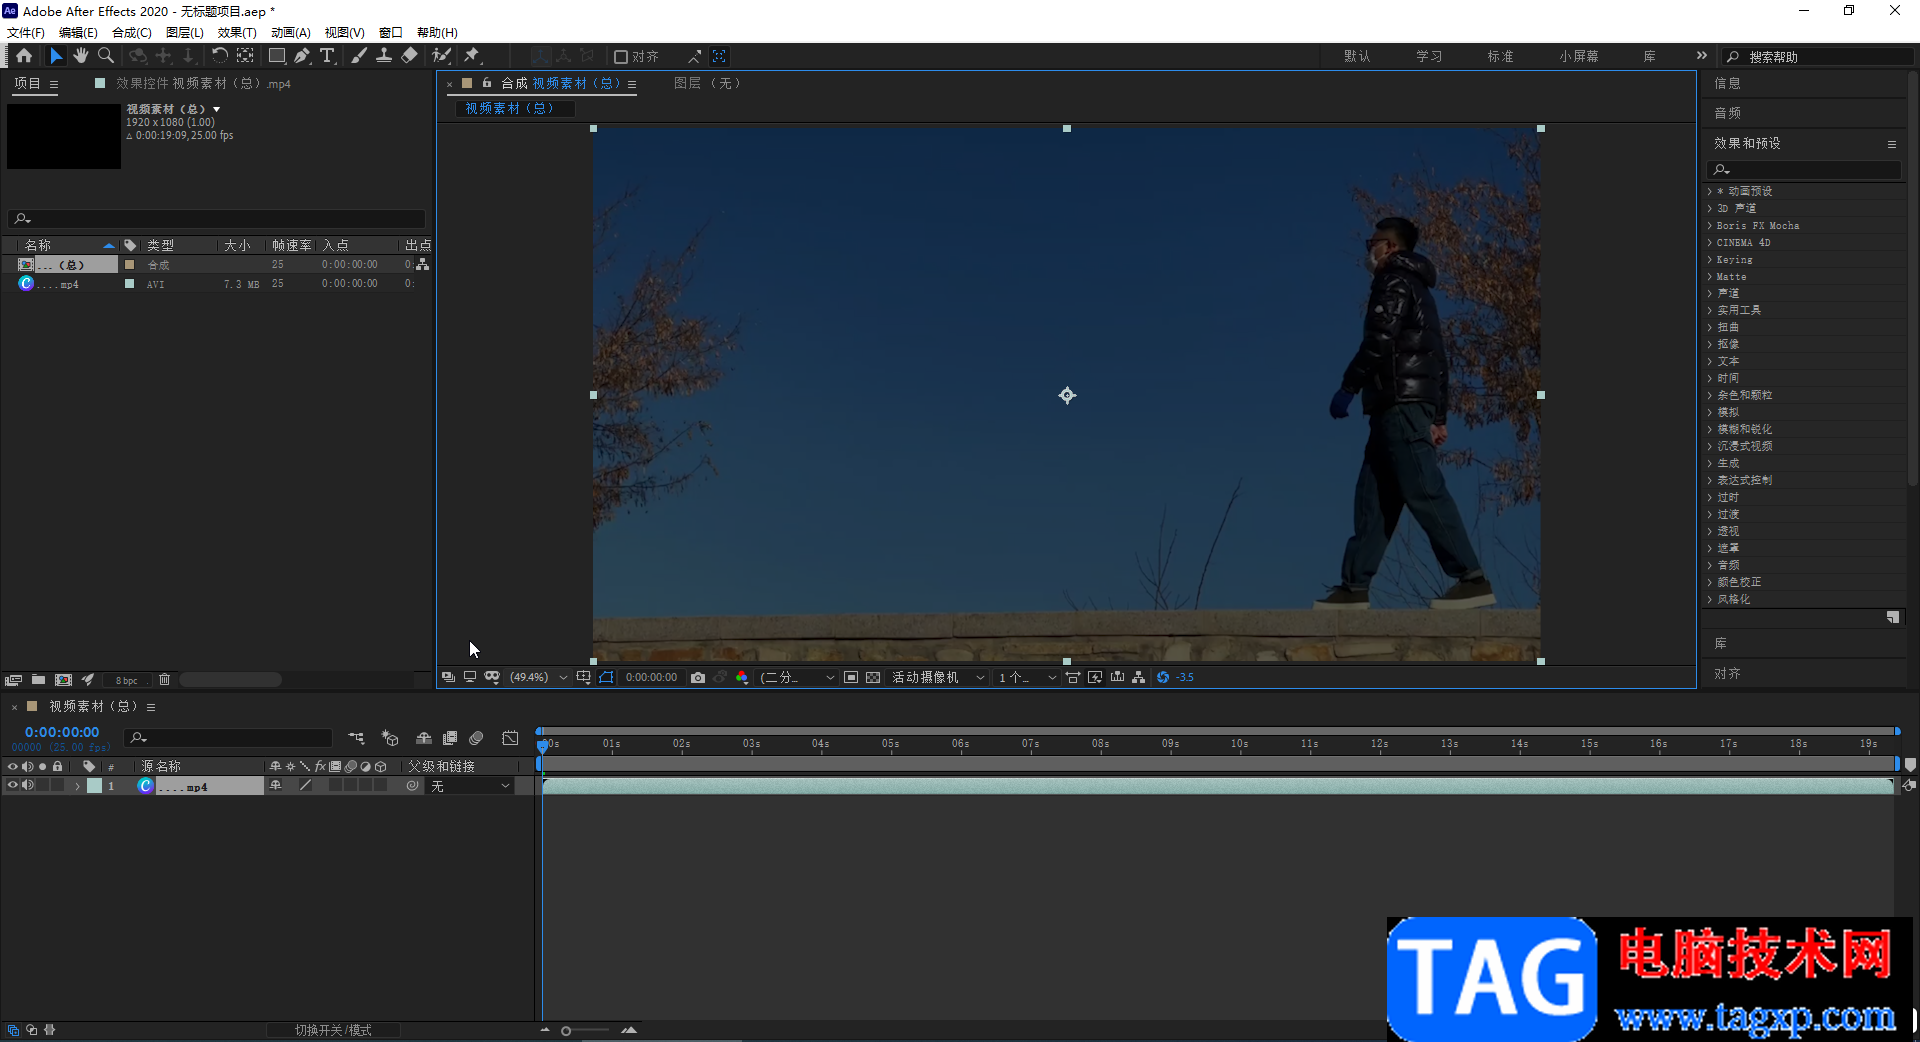The image size is (1920, 1042).
Task: Expand the mp4 layer properties
Action: point(77,786)
